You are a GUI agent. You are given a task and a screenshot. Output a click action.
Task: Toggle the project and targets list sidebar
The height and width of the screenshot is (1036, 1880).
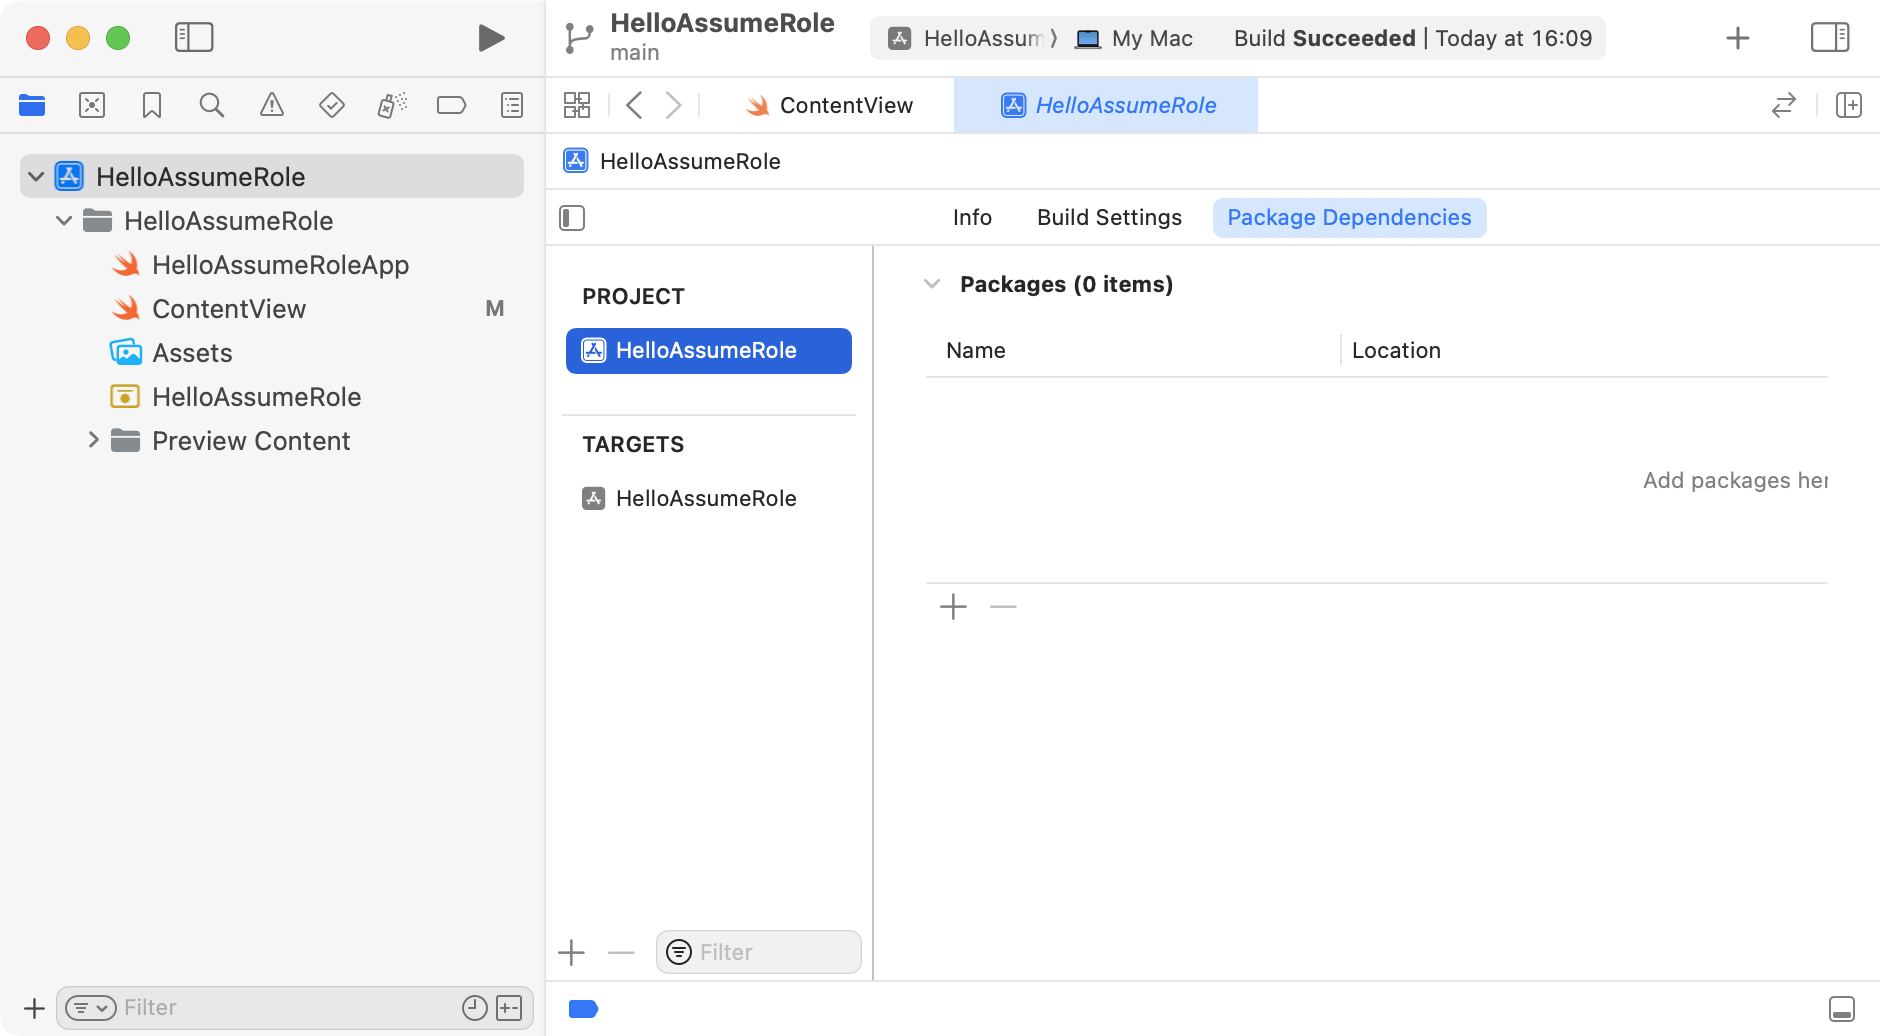(572, 218)
